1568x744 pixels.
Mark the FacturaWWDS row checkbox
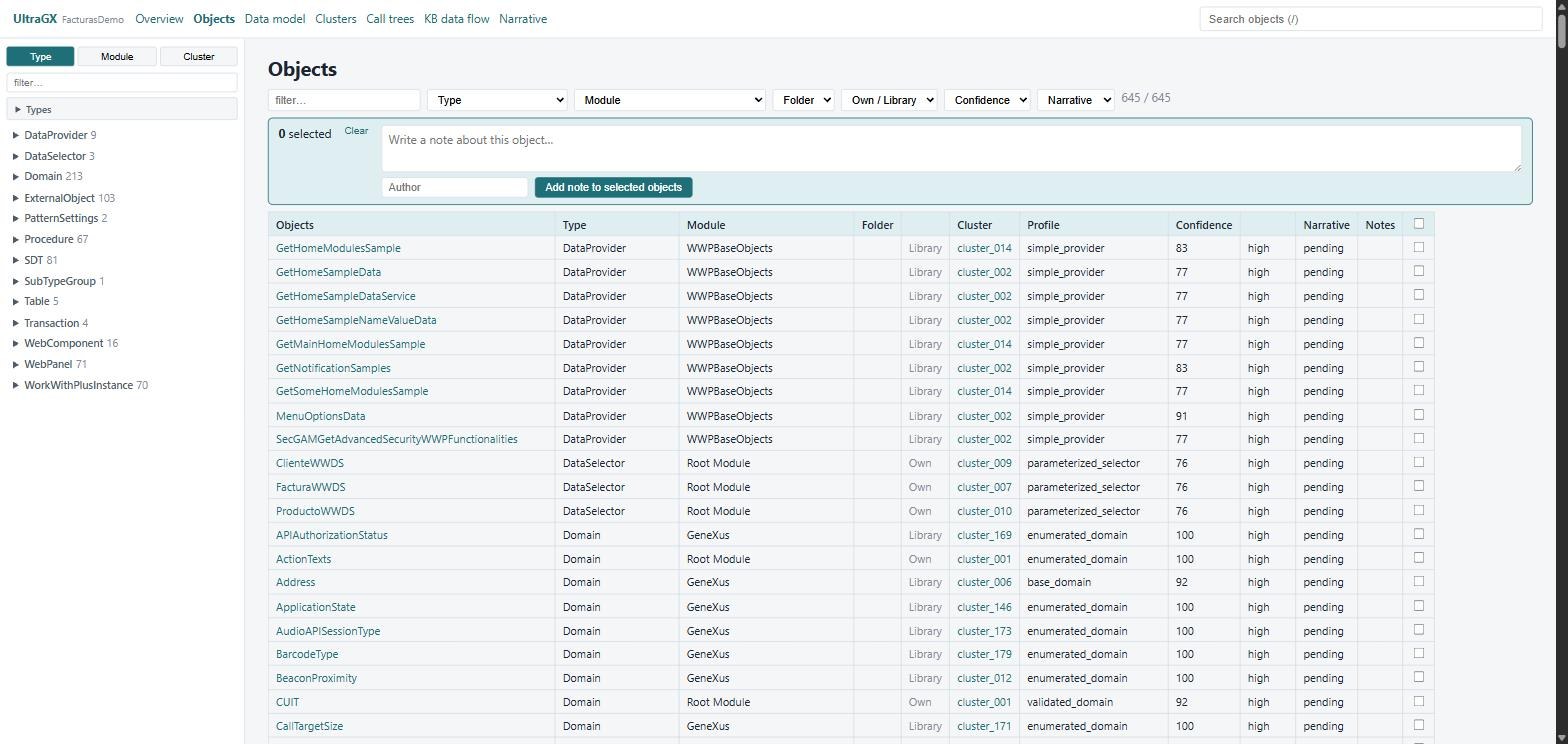(1418, 487)
